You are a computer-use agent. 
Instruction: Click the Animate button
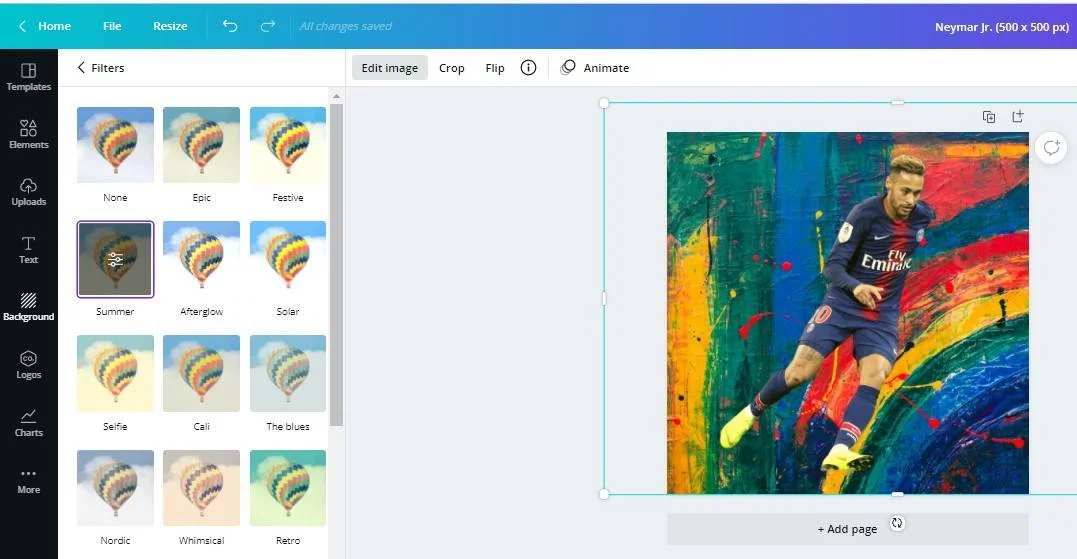[x=595, y=67]
